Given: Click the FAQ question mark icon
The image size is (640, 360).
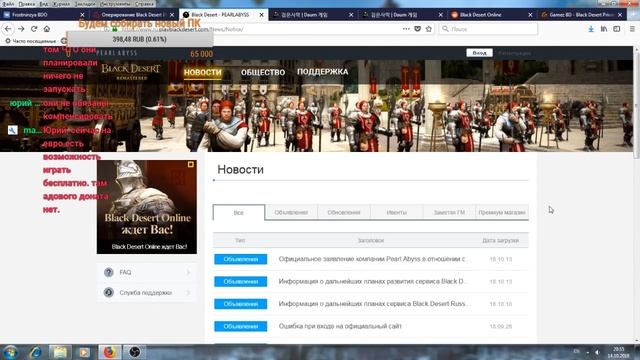Looking at the screenshot, I should 109,272.
